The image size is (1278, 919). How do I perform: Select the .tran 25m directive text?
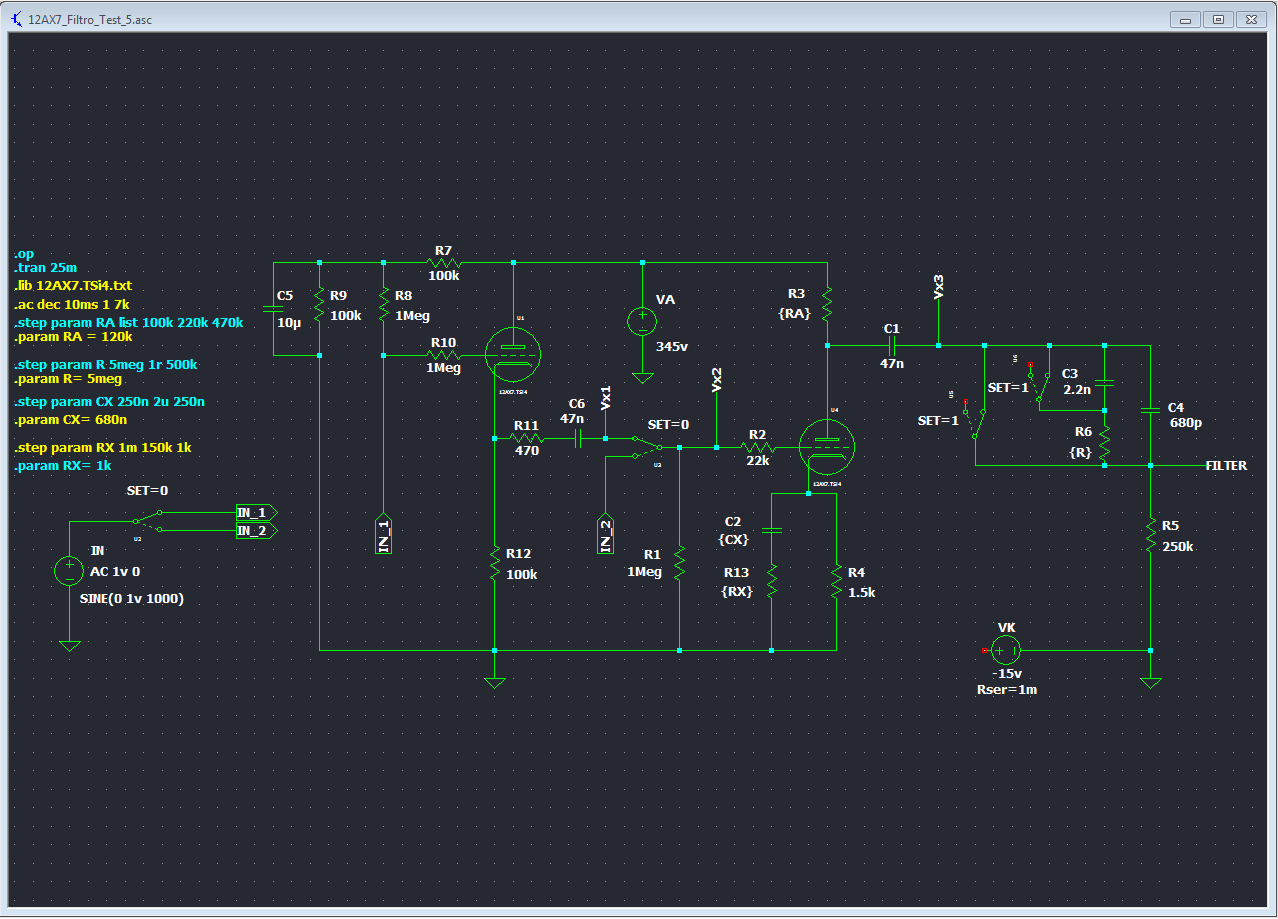(x=45, y=269)
